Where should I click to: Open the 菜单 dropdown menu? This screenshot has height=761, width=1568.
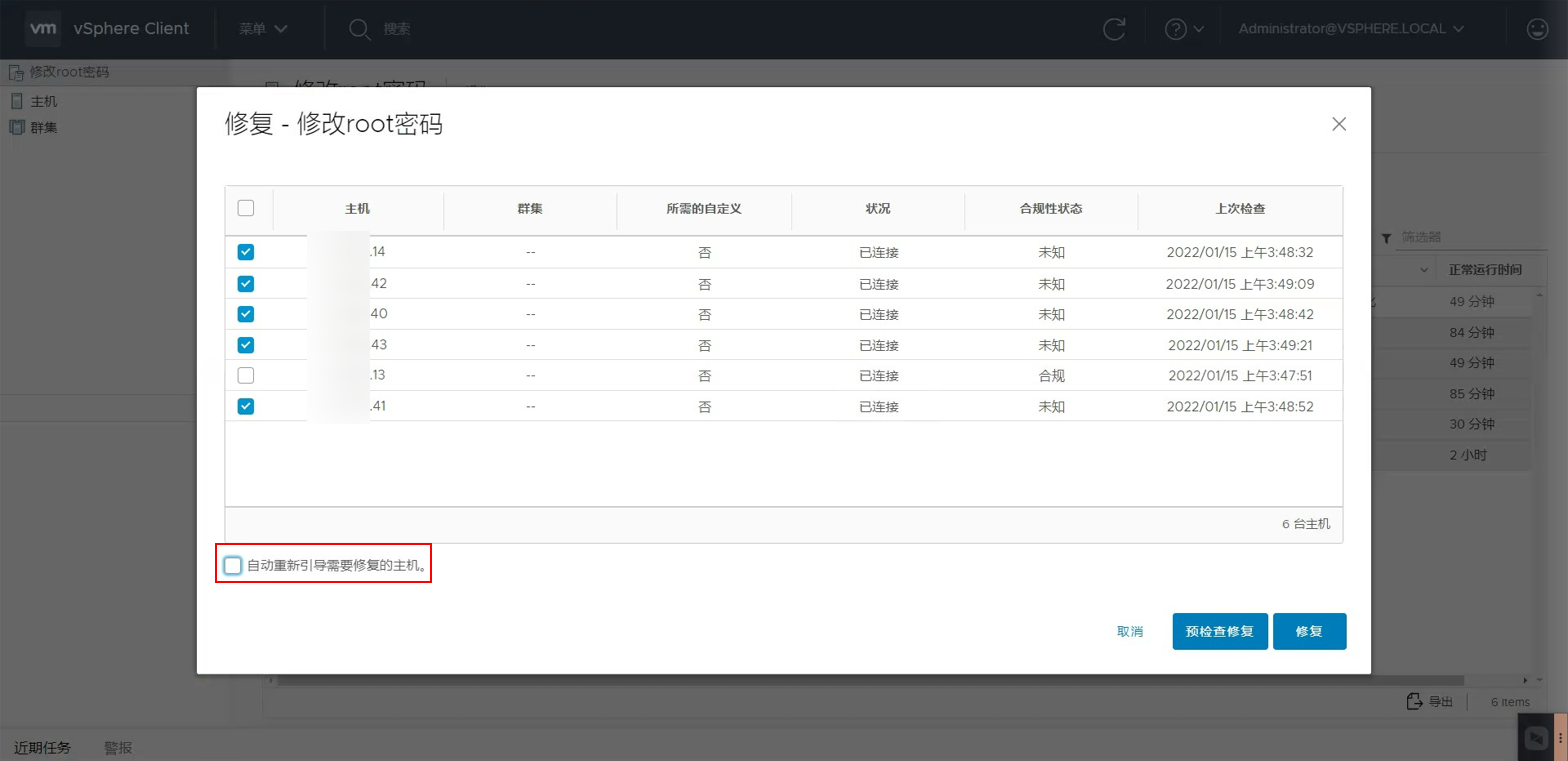(263, 29)
